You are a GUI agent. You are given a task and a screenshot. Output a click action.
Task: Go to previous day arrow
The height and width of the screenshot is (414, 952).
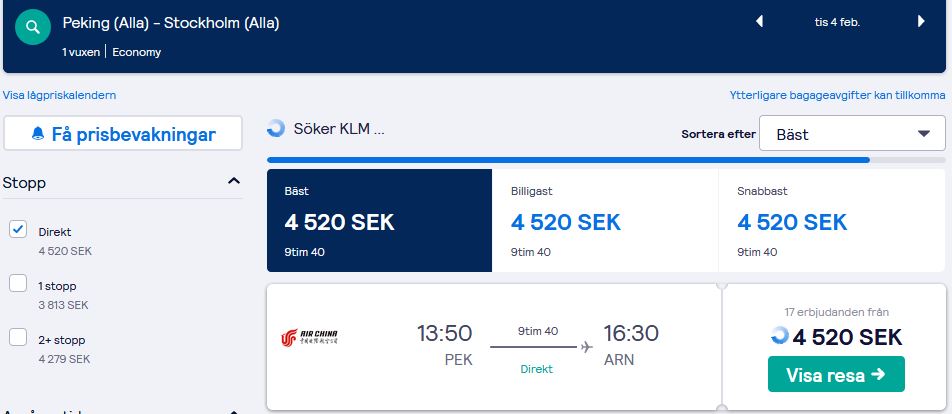[758, 21]
